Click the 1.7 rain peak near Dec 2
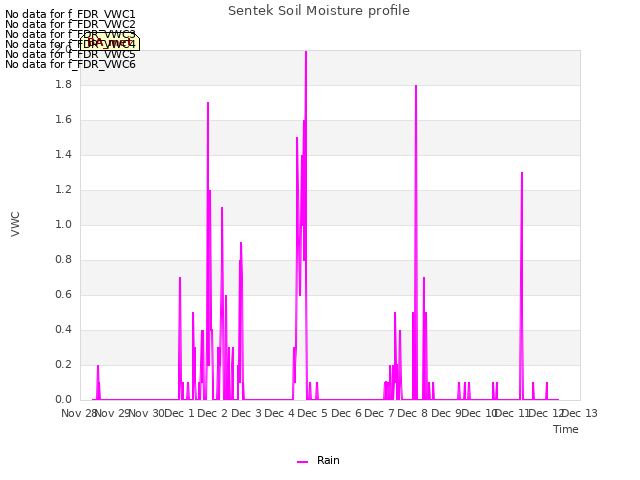This screenshot has width=640, height=480. pos(208,104)
